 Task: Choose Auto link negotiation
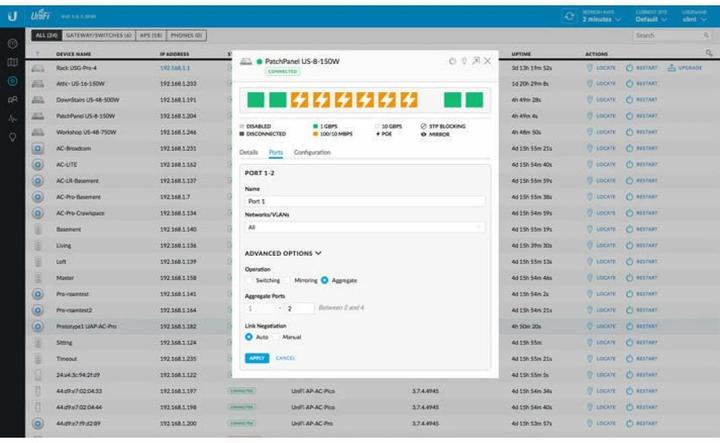point(249,337)
